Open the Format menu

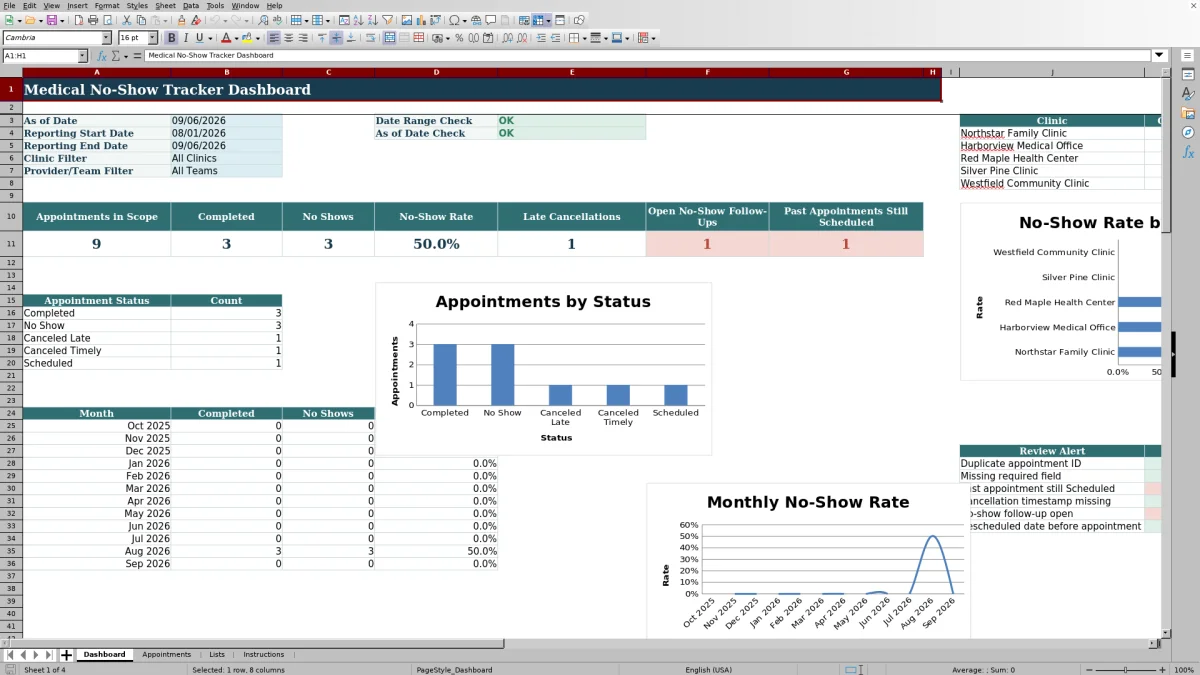[x=106, y=5]
